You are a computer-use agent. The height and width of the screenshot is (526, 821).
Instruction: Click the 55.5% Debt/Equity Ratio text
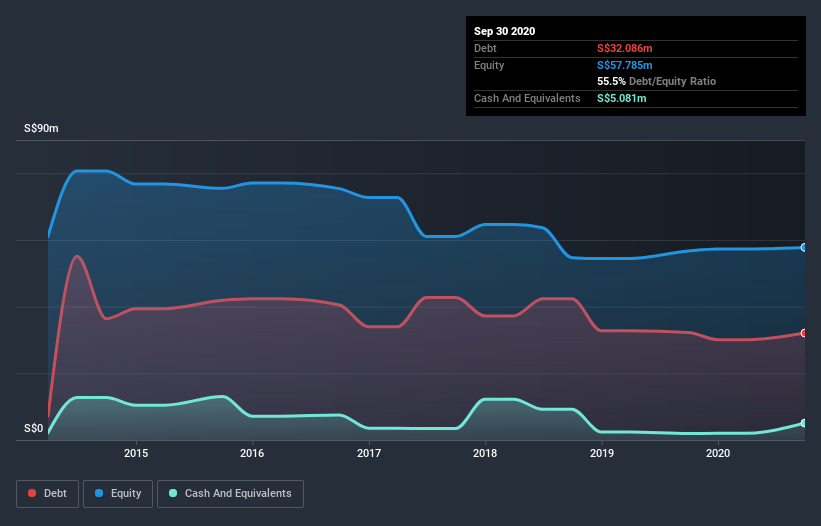657,81
